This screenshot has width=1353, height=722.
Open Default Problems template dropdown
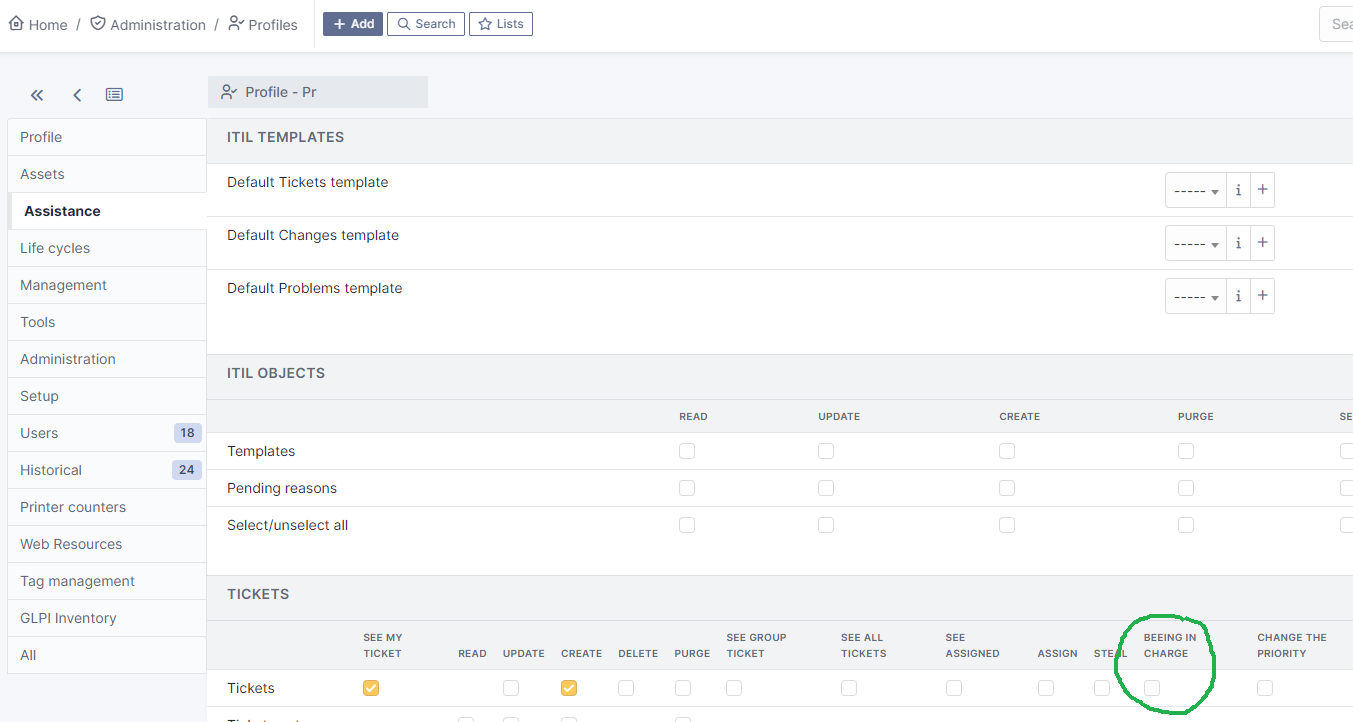click(1196, 296)
